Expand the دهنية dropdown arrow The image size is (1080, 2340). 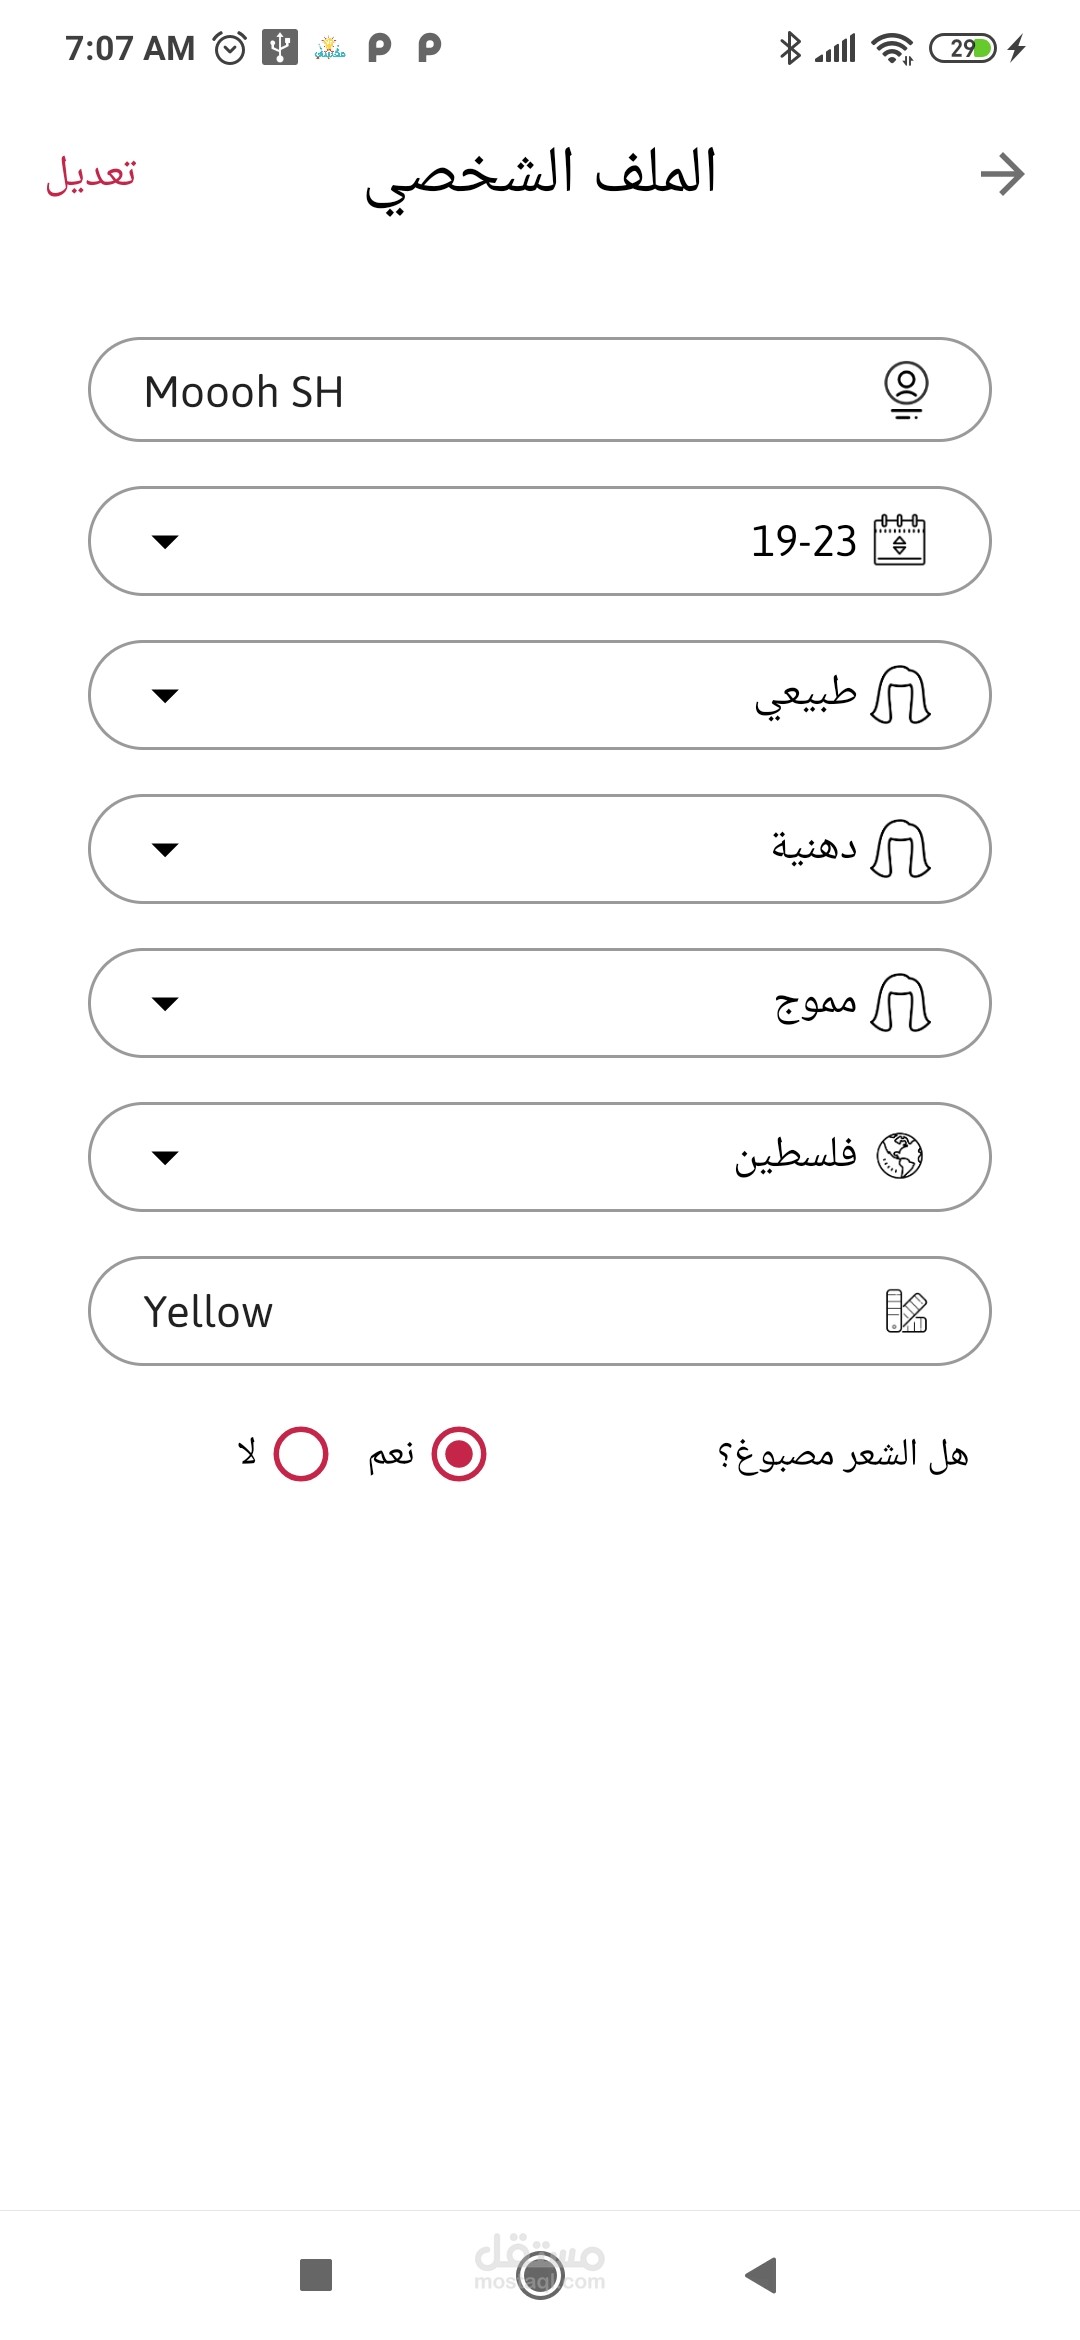(x=165, y=850)
